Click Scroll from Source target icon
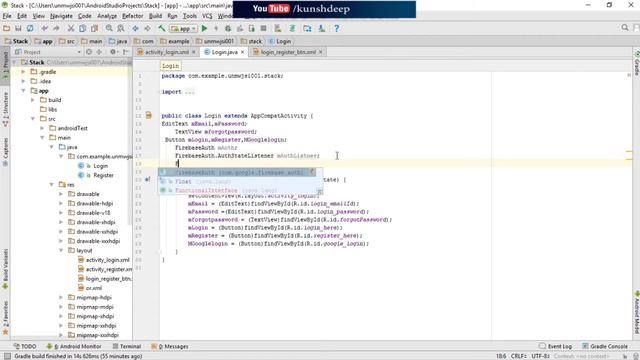 89,52
